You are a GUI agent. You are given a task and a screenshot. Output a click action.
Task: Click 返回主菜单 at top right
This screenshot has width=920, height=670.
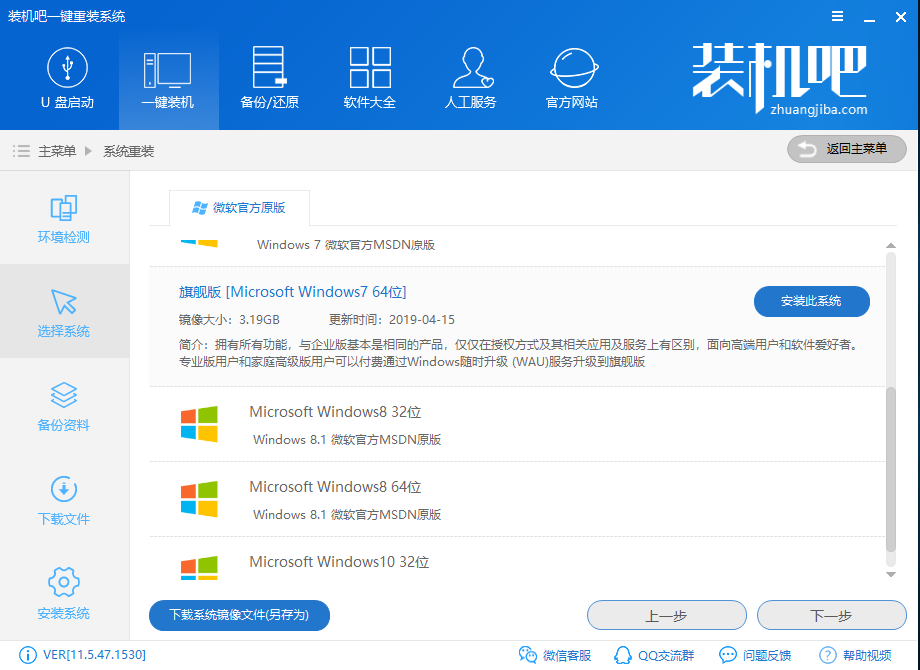coord(846,148)
